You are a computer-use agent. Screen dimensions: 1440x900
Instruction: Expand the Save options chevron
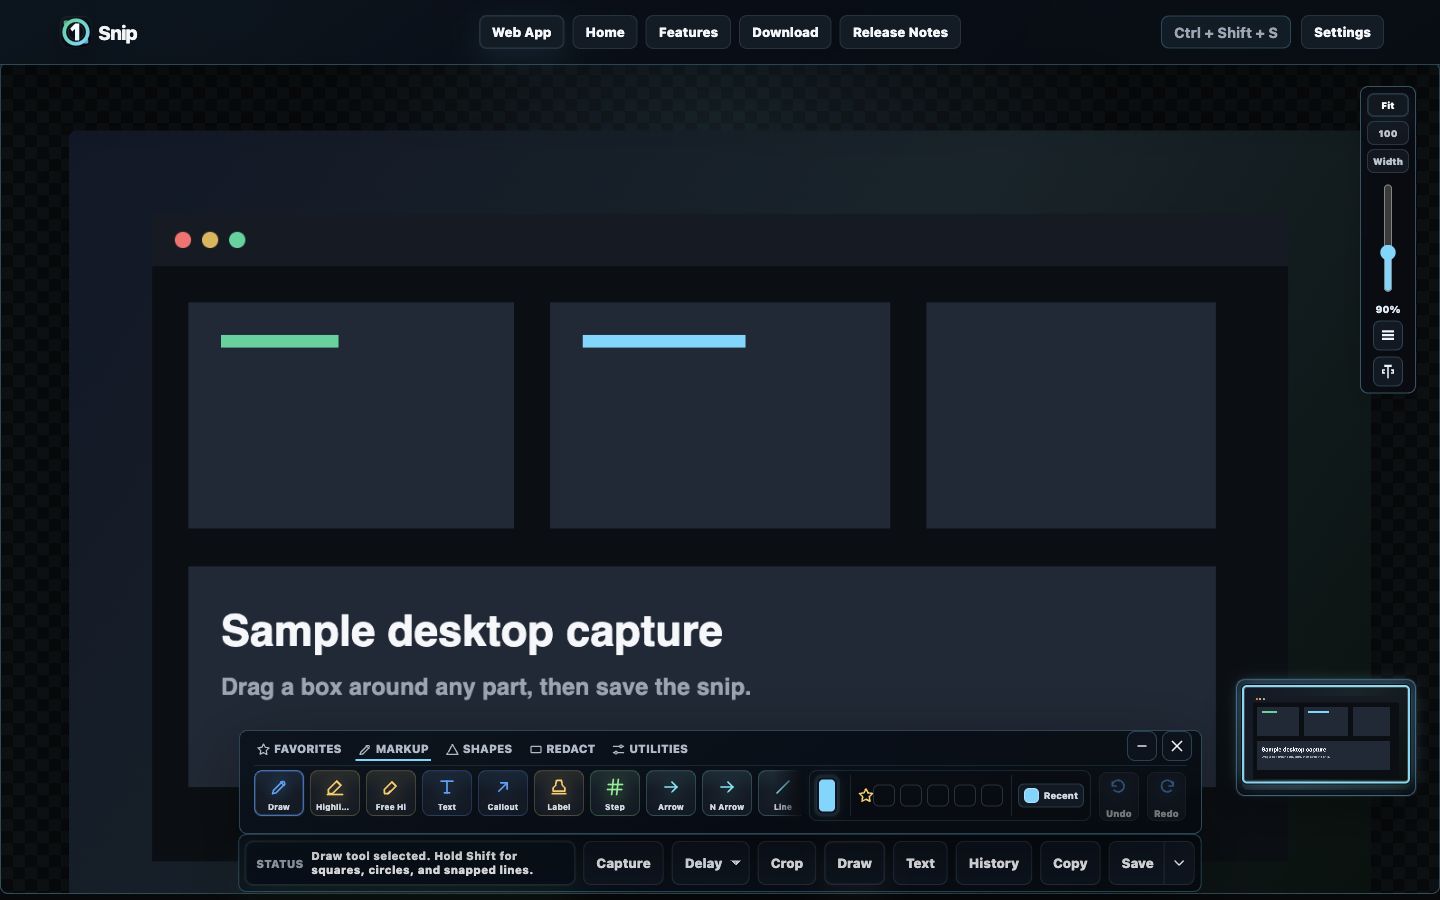point(1179,863)
